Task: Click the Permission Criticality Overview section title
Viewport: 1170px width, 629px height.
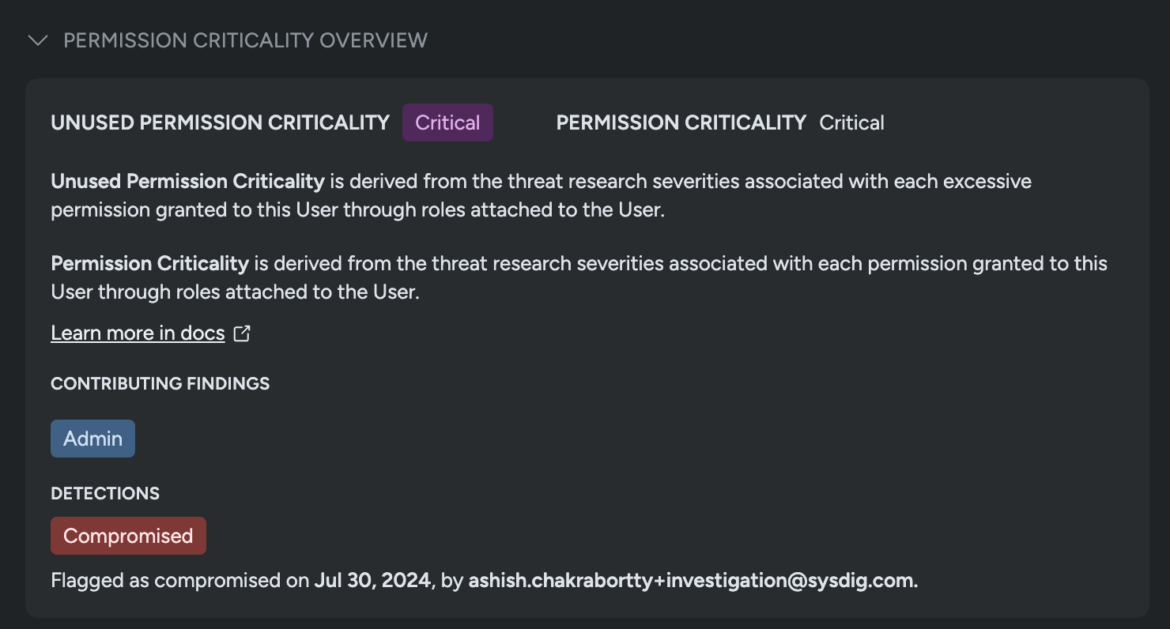Action: coord(245,41)
